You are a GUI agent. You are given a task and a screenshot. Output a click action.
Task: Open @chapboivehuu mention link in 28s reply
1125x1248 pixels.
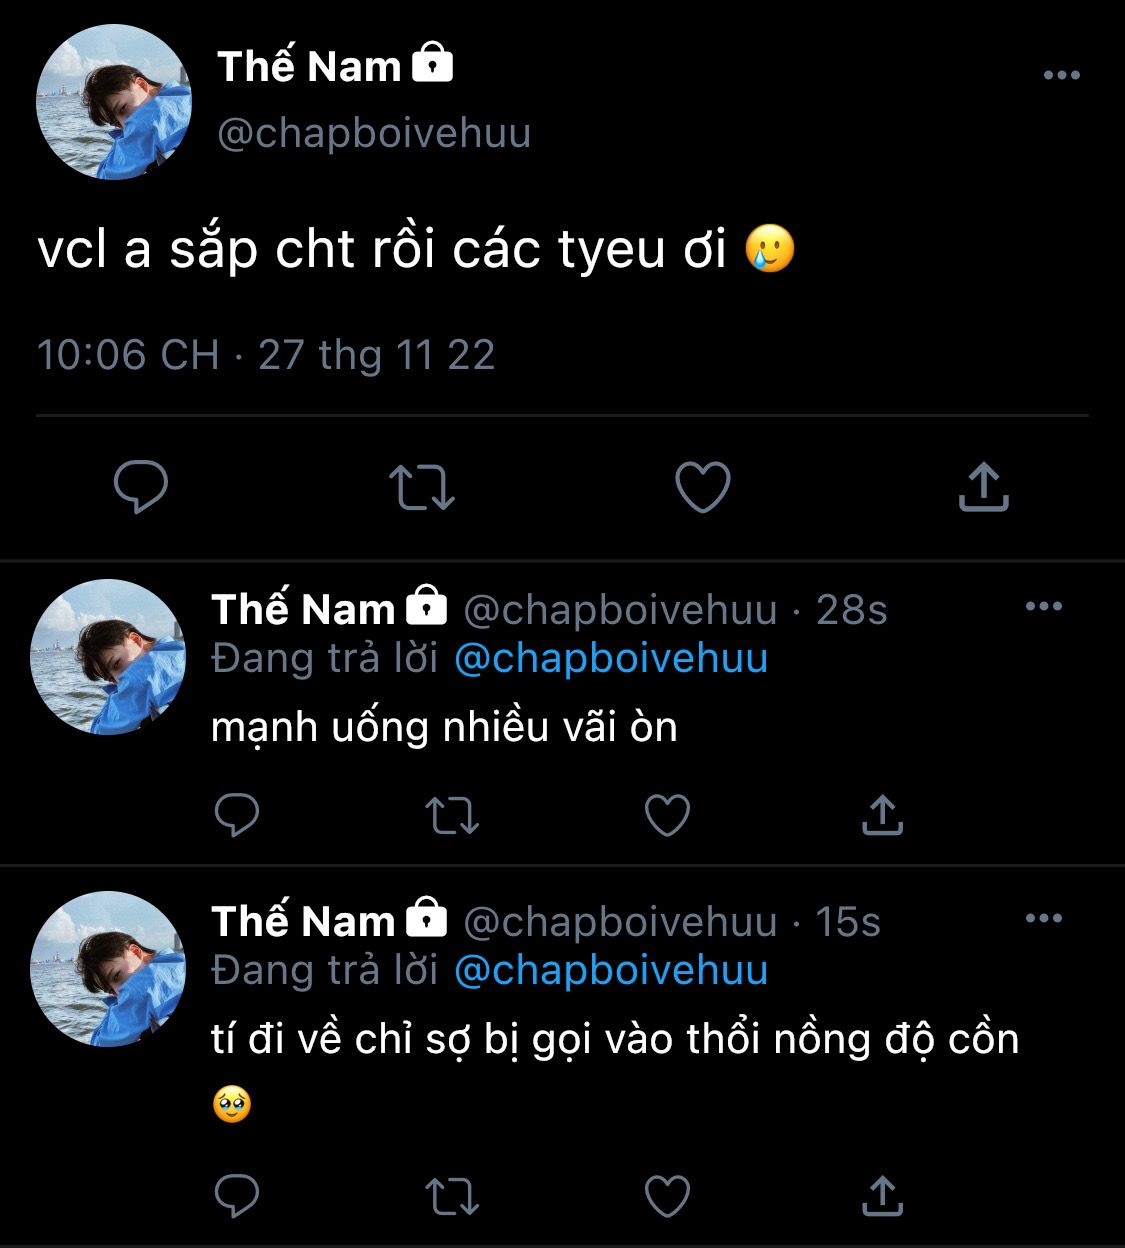tap(611, 659)
